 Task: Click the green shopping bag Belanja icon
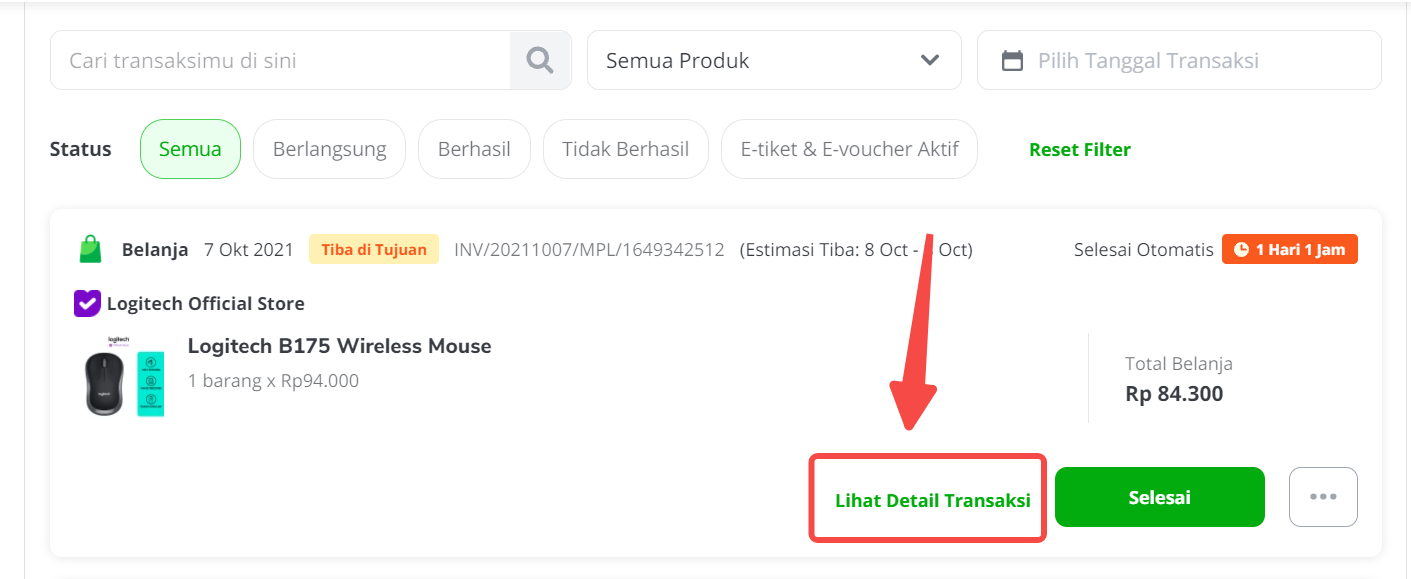(x=91, y=249)
